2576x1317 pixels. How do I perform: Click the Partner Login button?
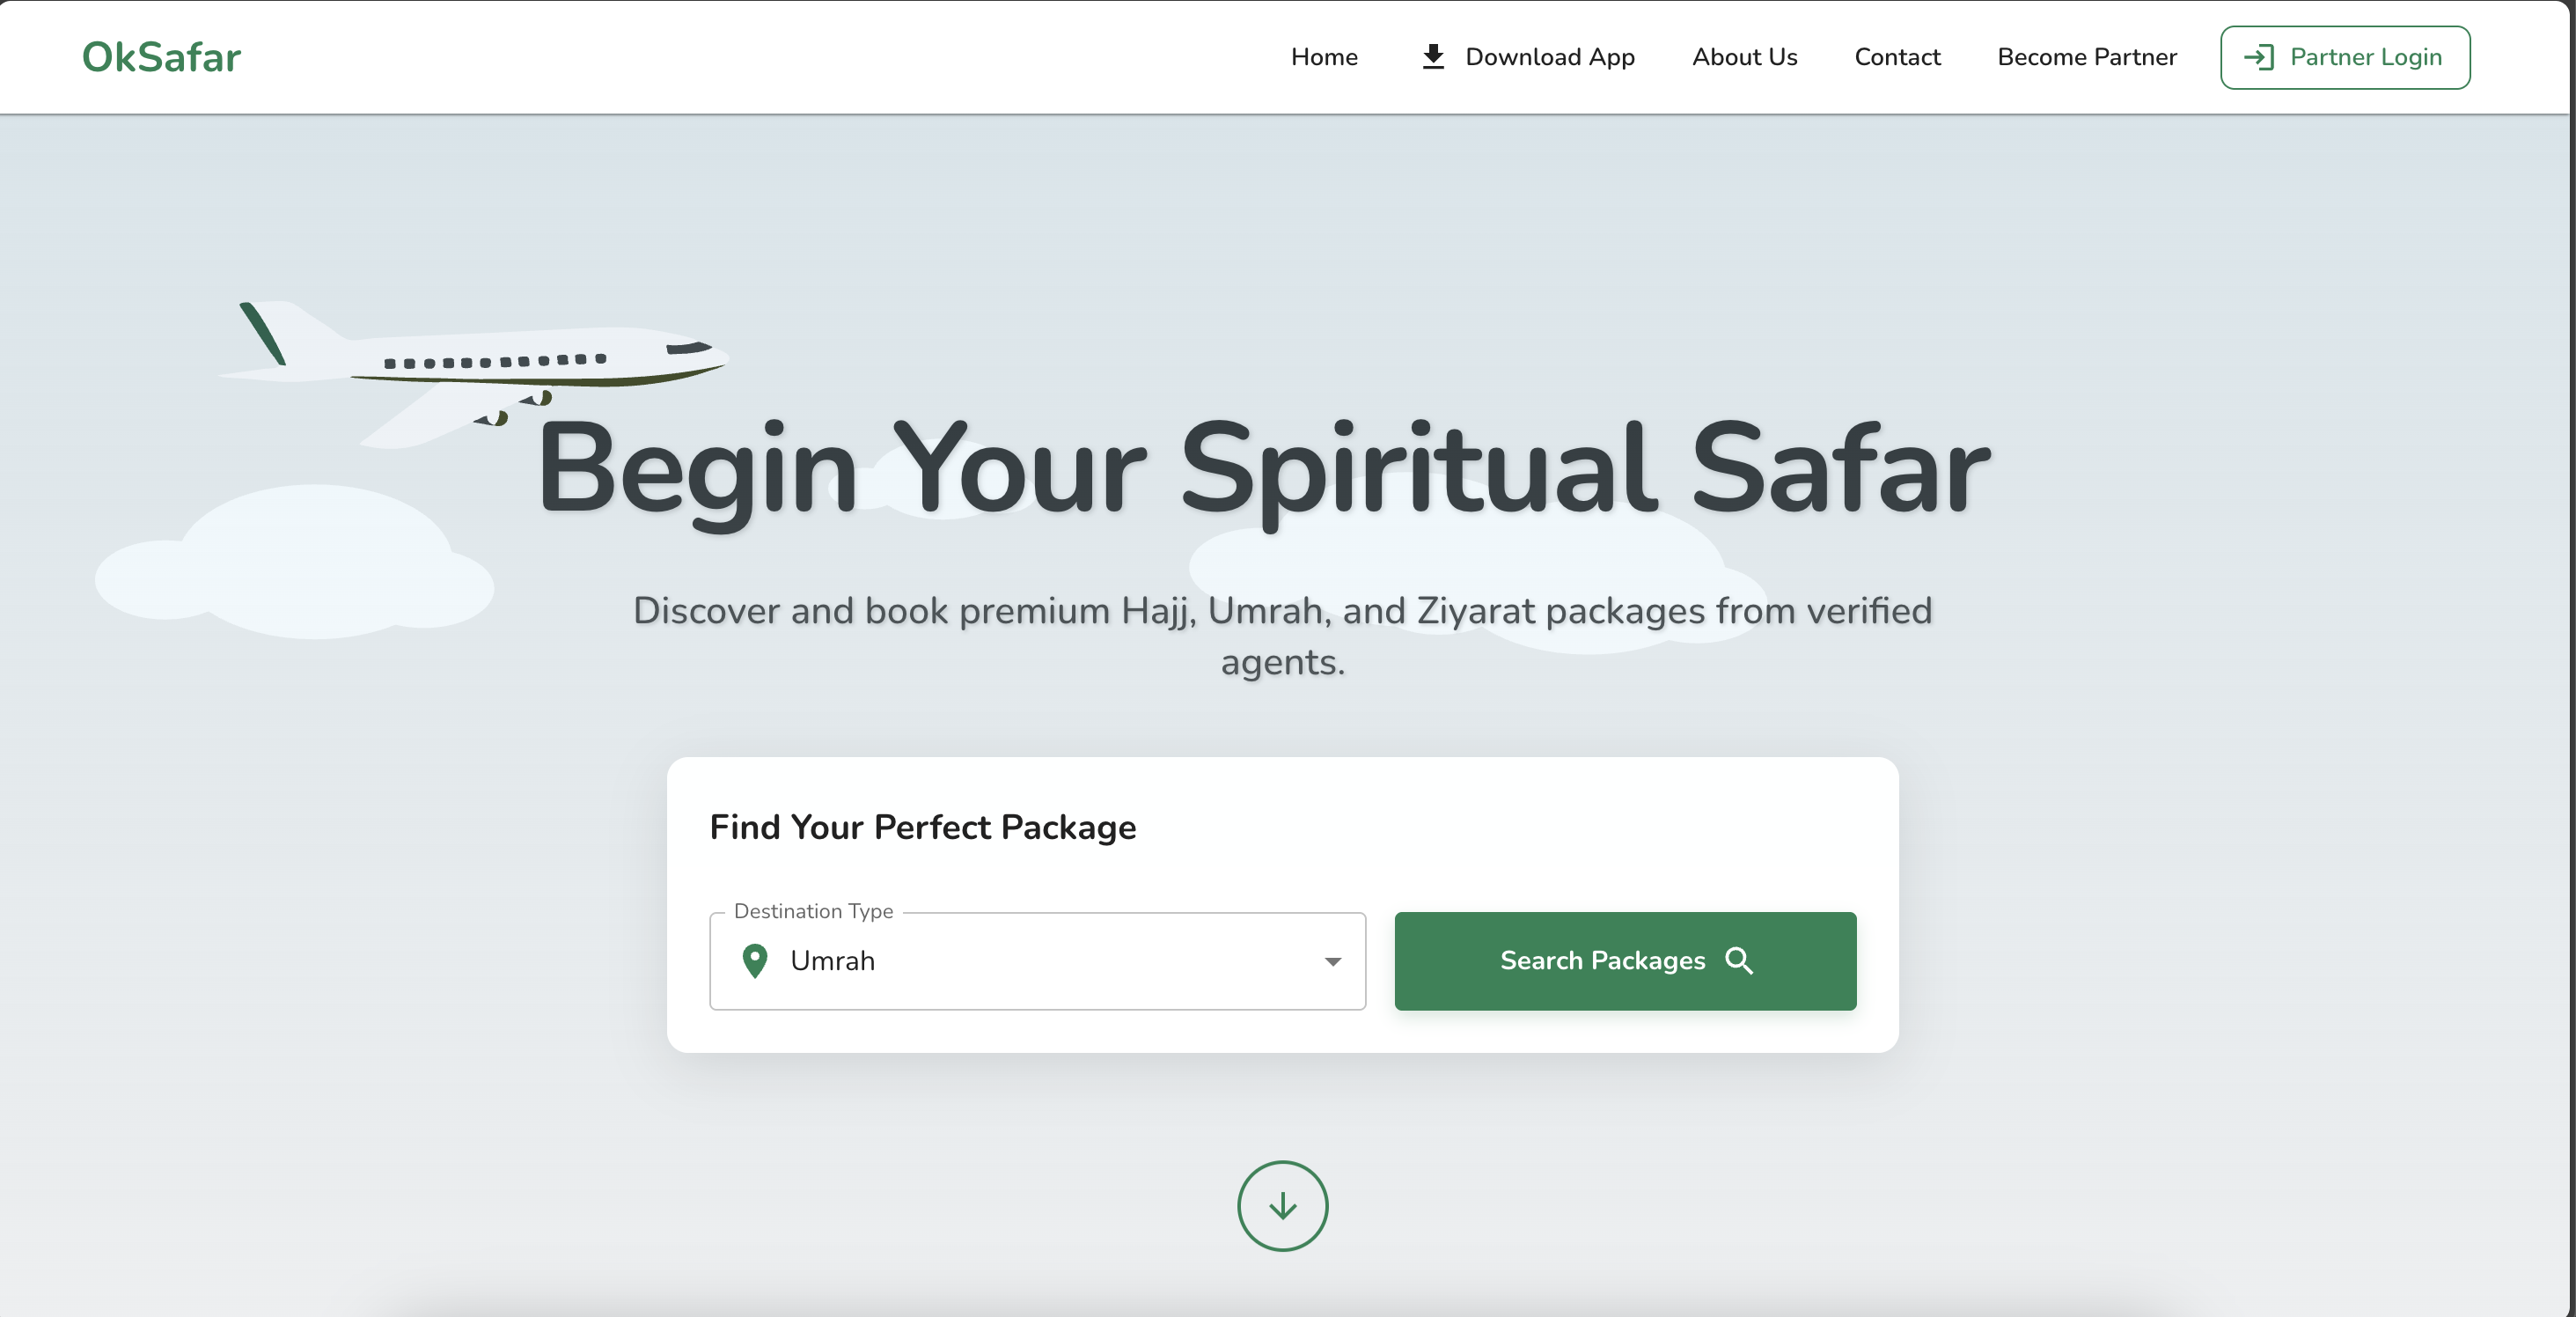[2344, 57]
